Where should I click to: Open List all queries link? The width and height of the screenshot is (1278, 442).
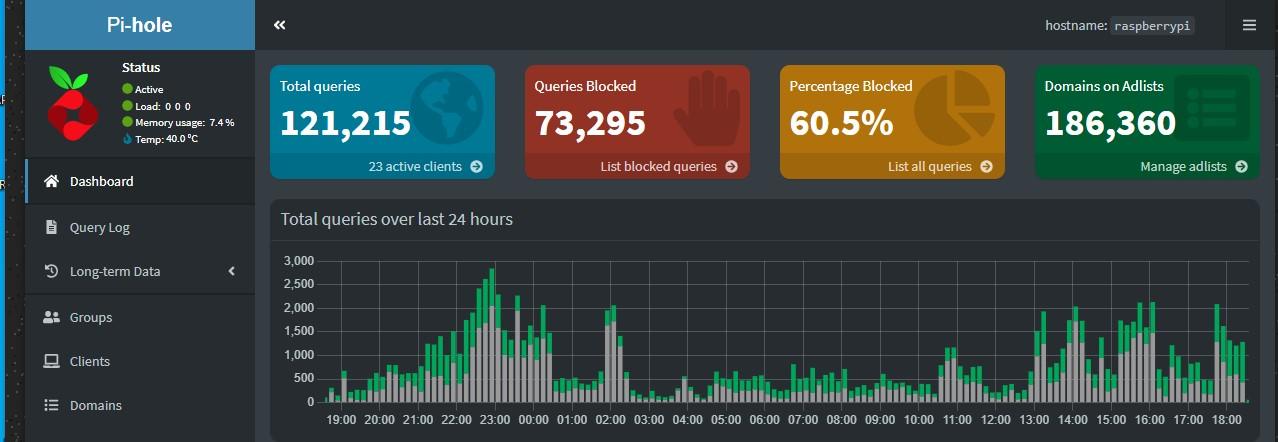(x=940, y=166)
